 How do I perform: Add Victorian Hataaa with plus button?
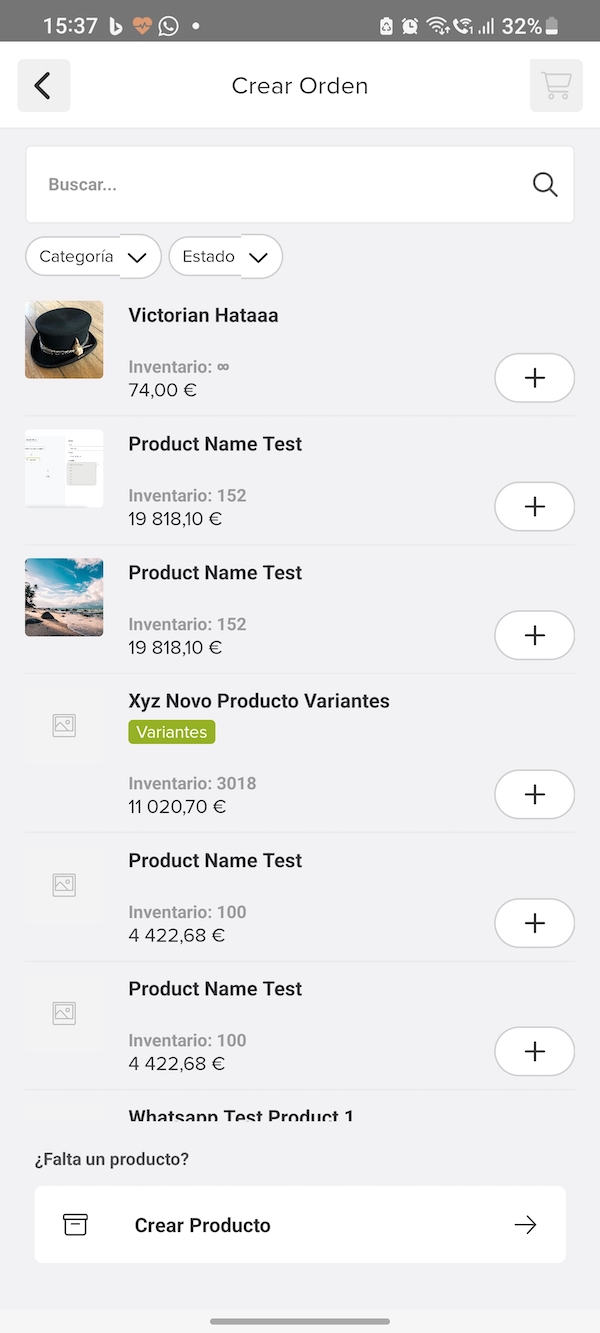[535, 378]
